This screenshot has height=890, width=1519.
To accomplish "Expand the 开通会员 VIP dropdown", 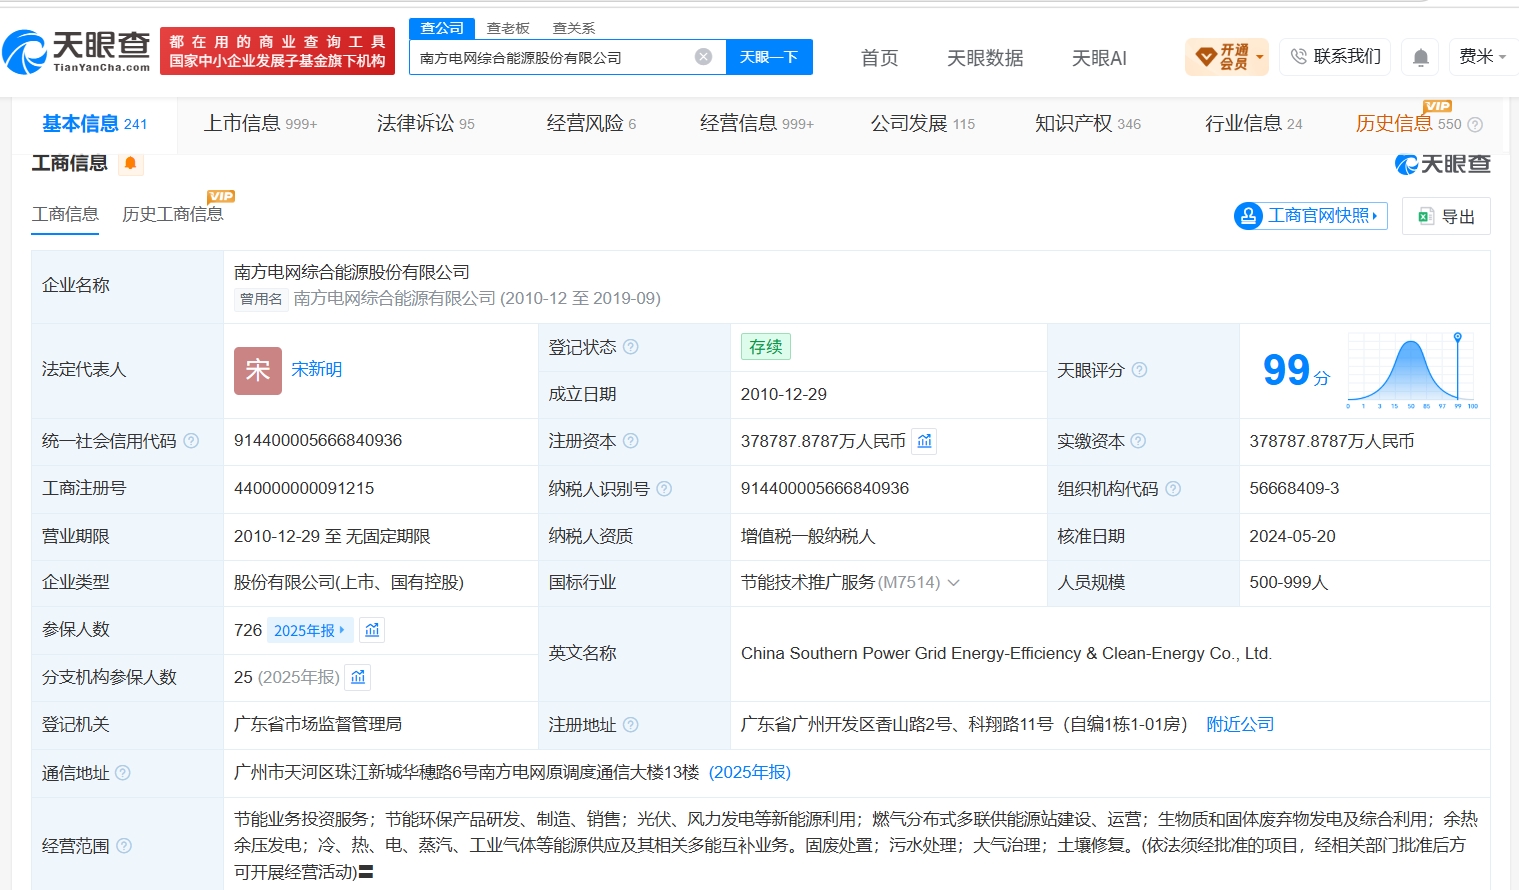I will coord(1227,57).
